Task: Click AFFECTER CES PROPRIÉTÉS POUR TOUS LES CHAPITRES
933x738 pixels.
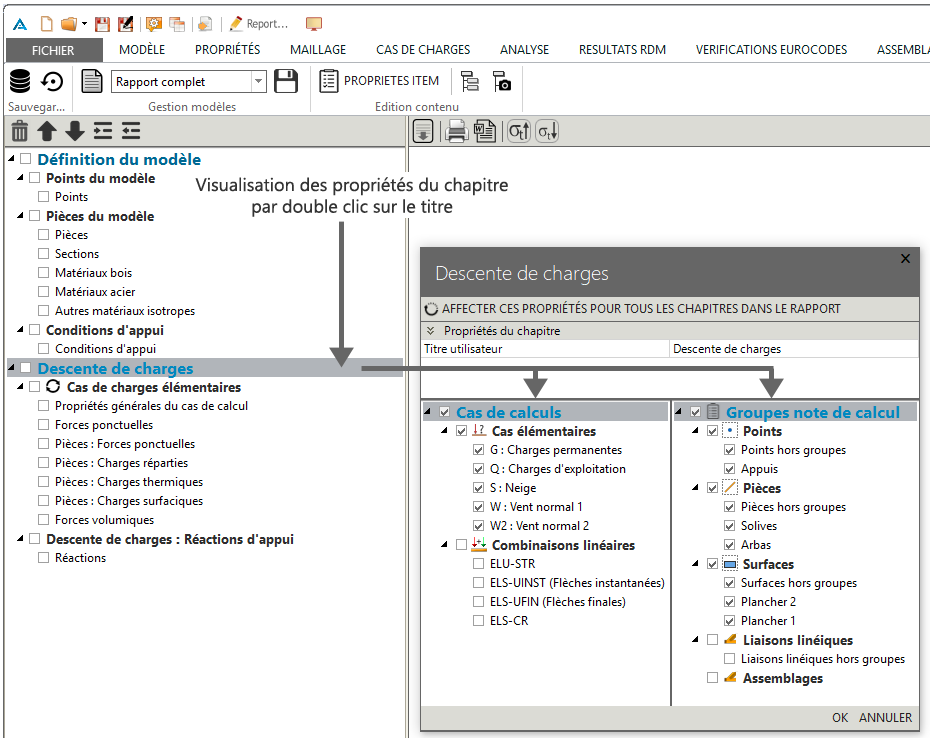Action: click(x=633, y=309)
